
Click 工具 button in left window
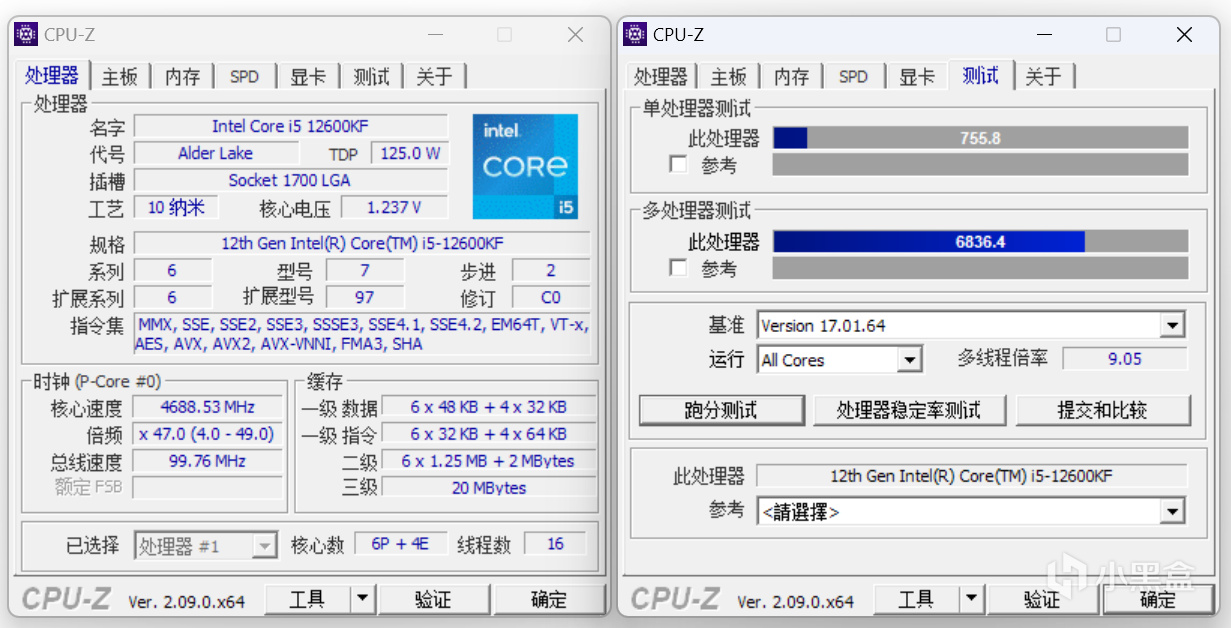coord(307,599)
